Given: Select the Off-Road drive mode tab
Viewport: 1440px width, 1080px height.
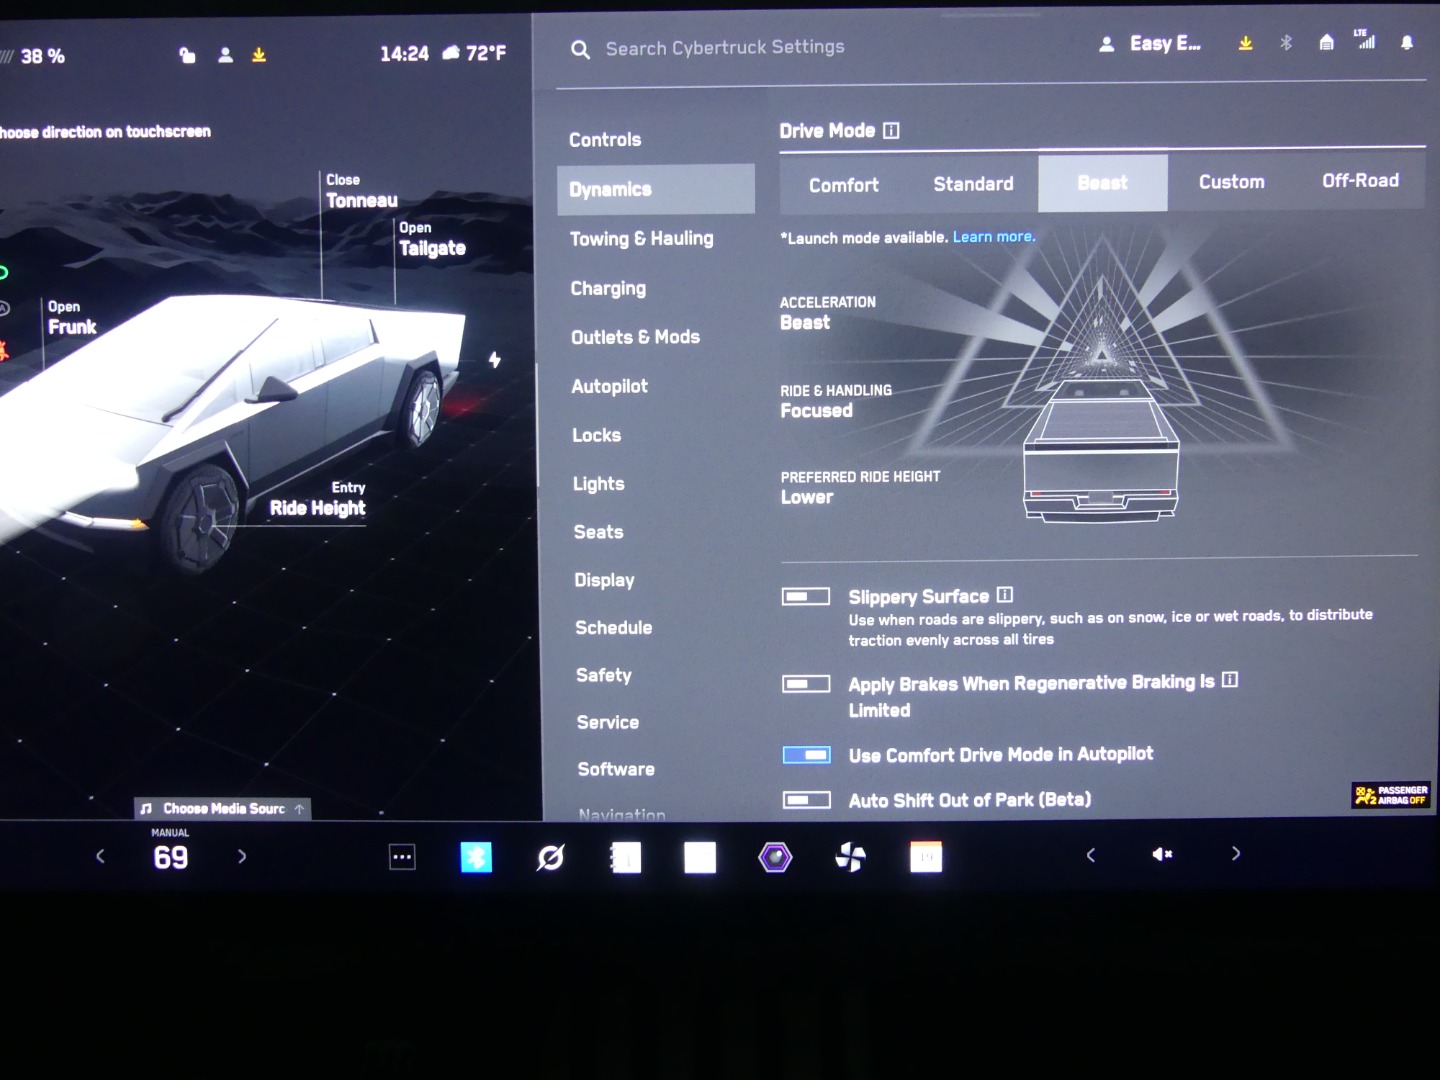Looking at the screenshot, I should (1360, 181).
